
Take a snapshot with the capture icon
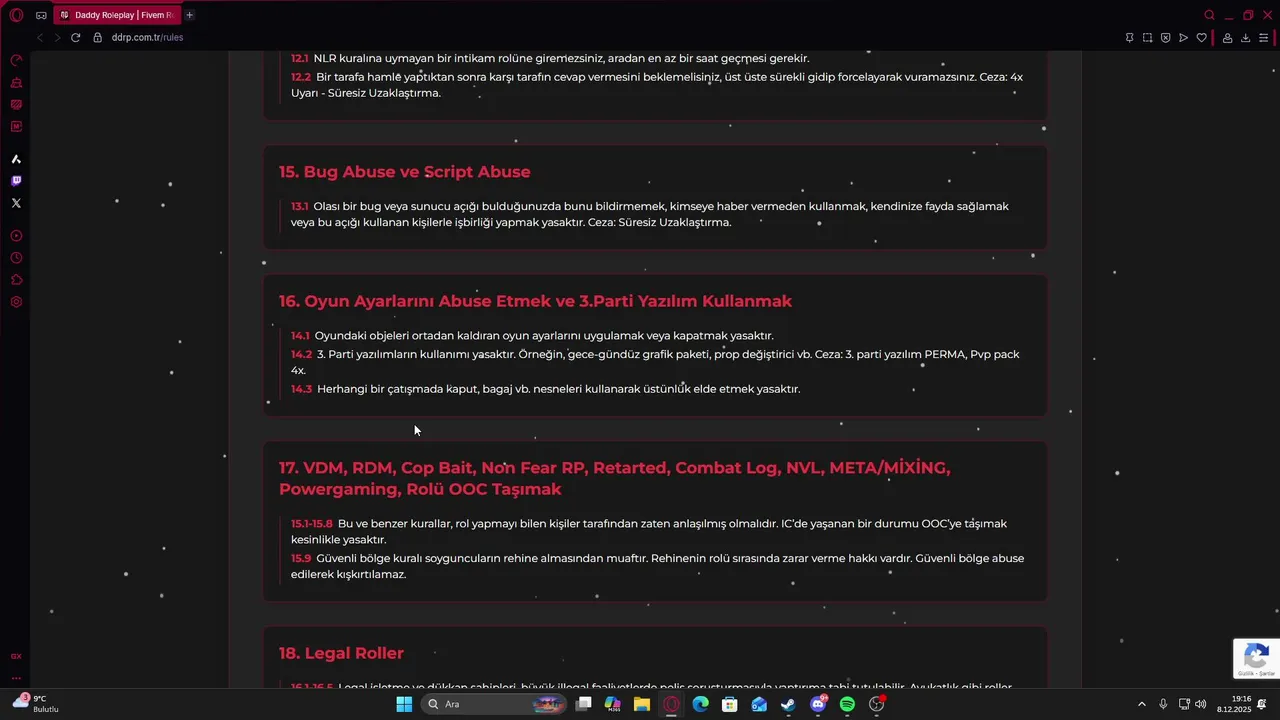1147,38
